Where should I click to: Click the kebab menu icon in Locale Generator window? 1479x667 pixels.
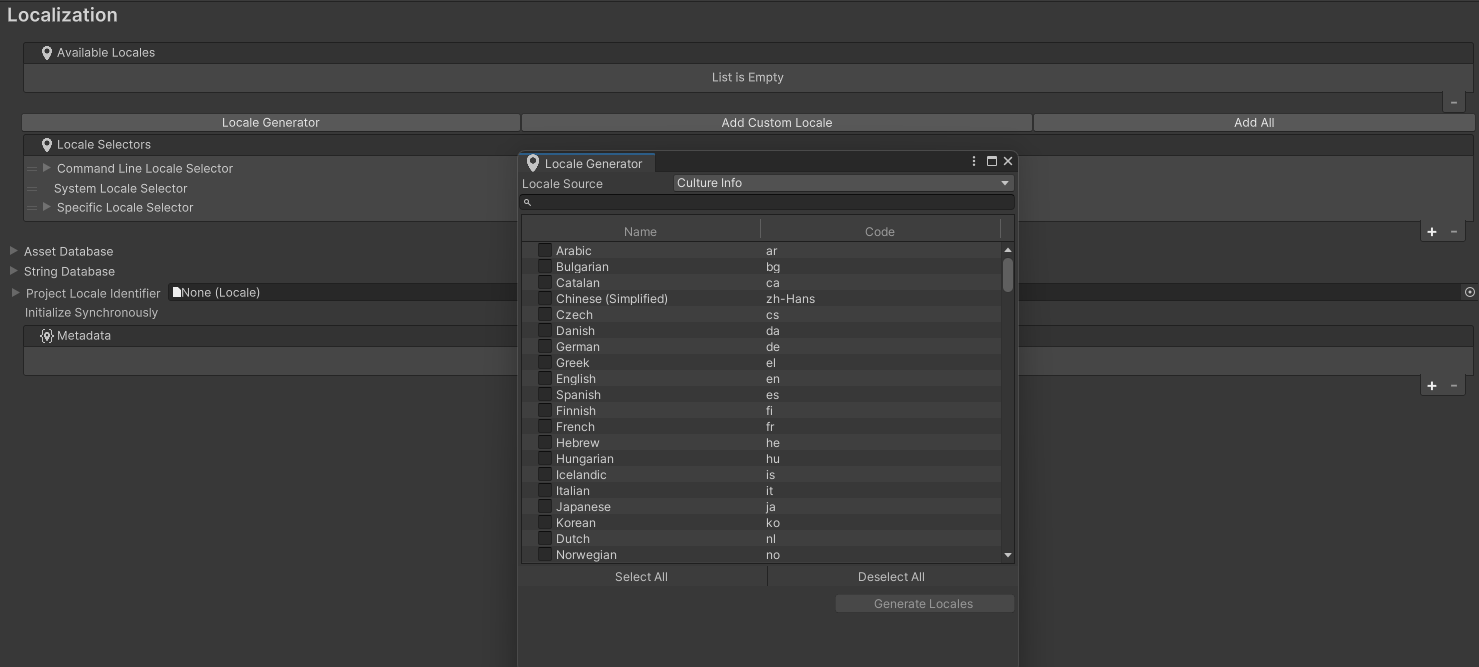[973, 160]
